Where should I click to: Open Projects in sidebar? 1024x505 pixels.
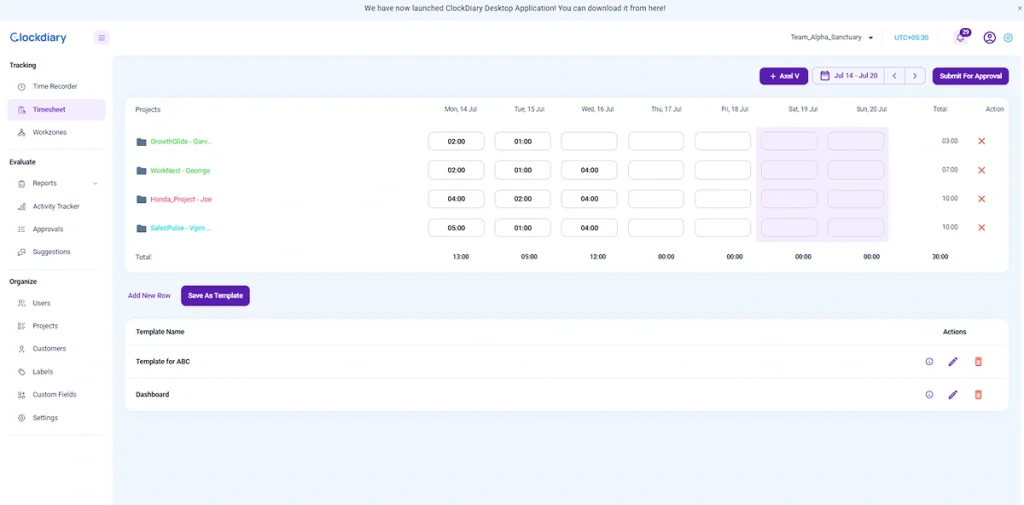point(56,326)
